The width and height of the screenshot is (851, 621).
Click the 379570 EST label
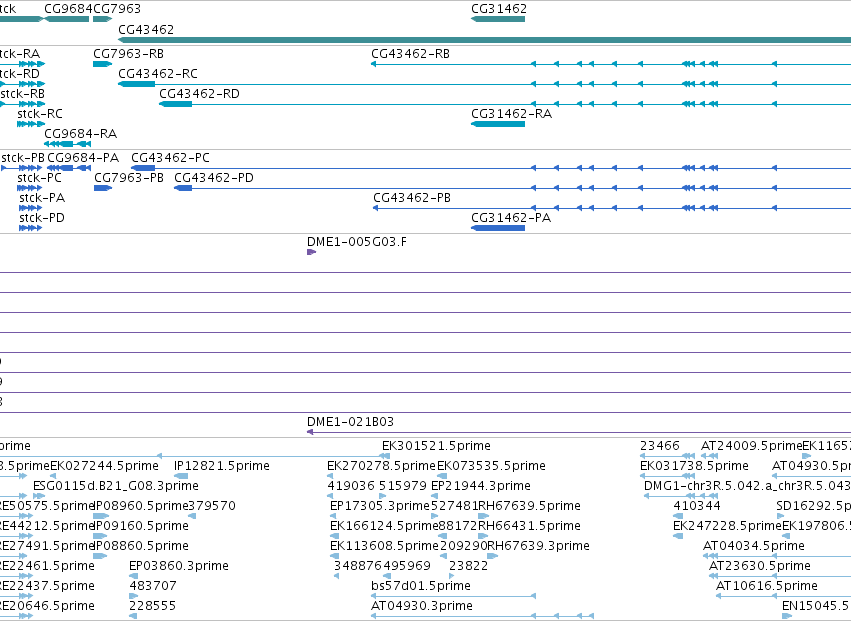(212, 506)
